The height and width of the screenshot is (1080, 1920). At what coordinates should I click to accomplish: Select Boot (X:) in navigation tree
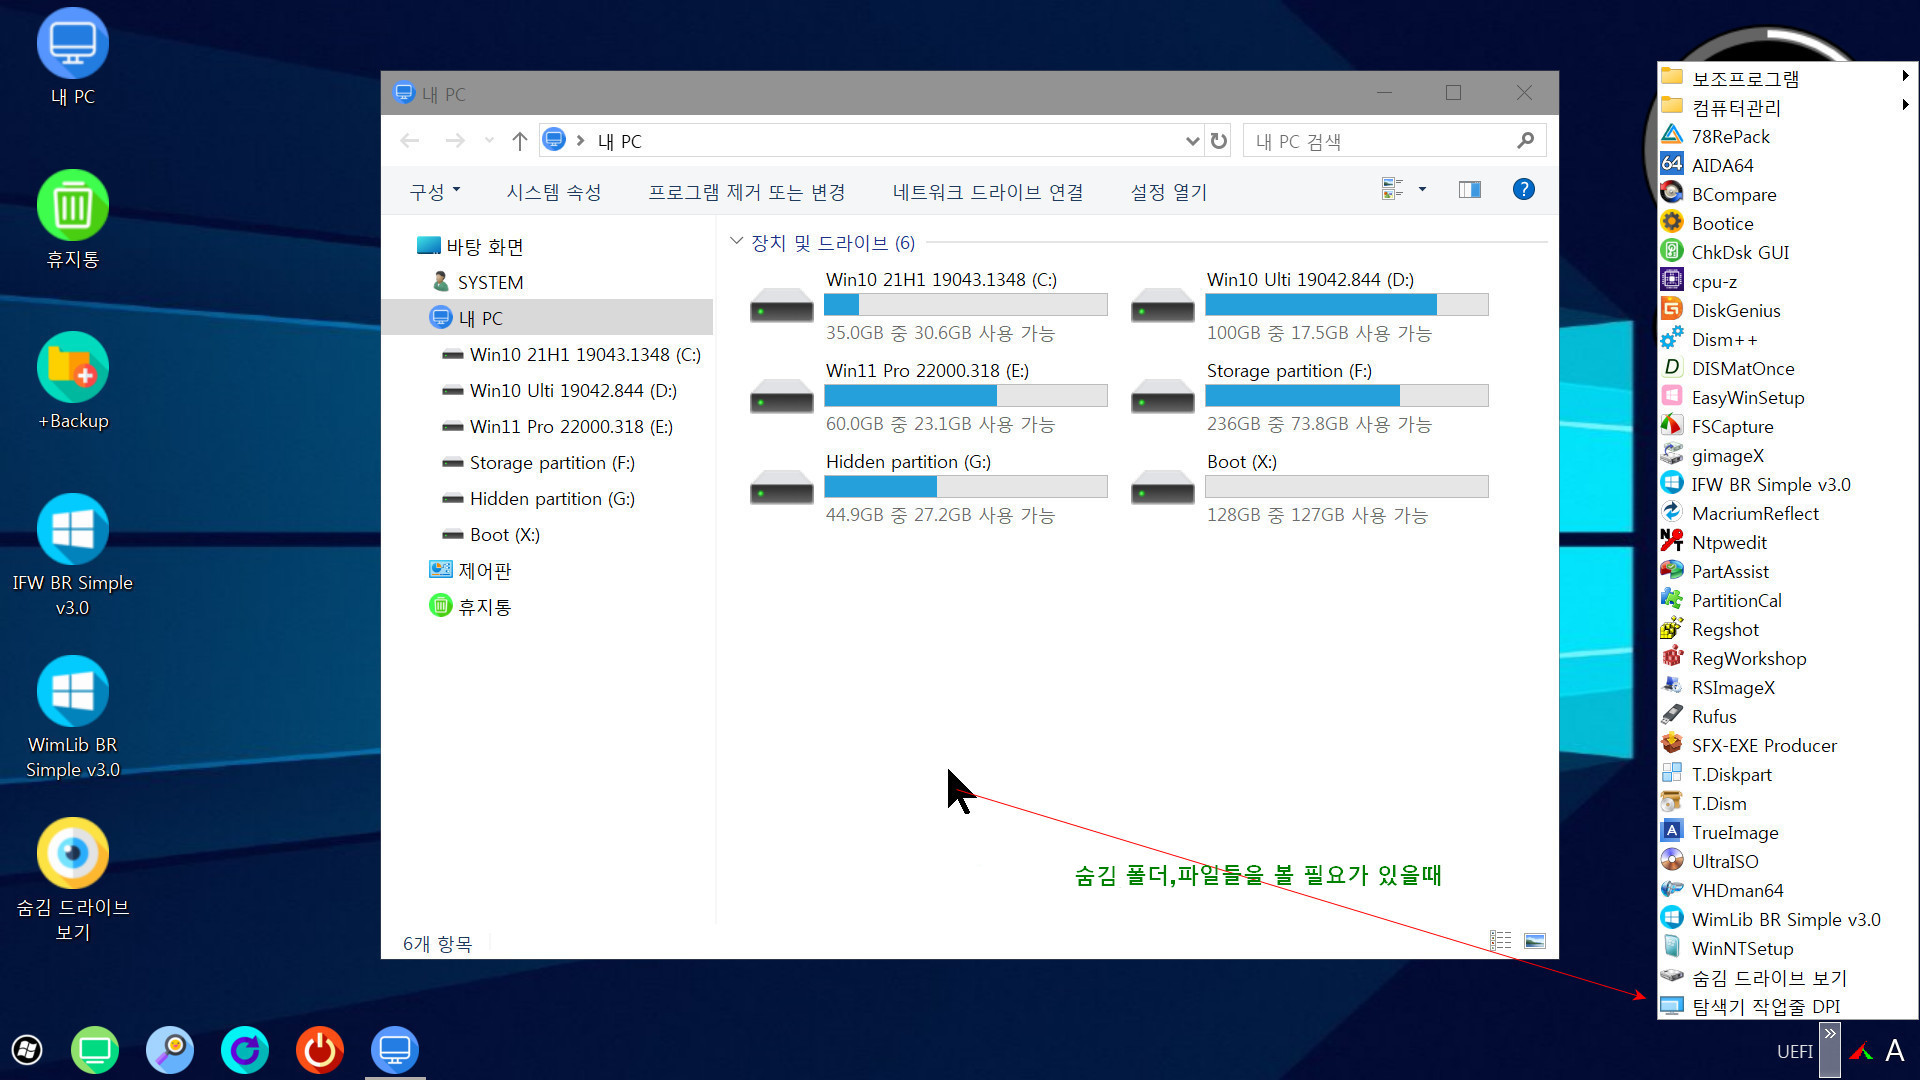504,534
